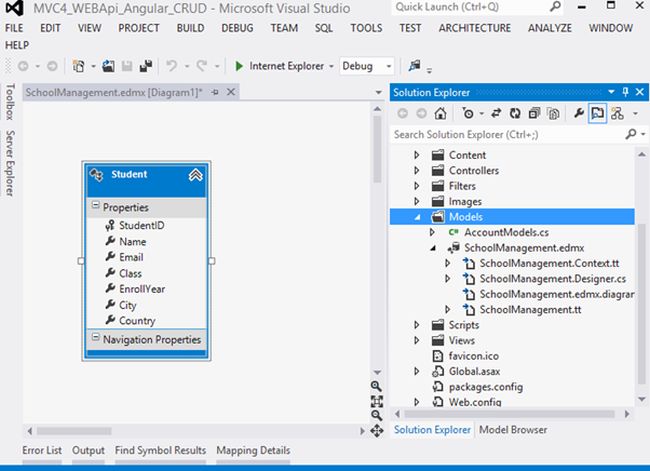The width and height of the screenshot is (650, 471).
Task: Open the Error List tab
Action: click(42, 450)
